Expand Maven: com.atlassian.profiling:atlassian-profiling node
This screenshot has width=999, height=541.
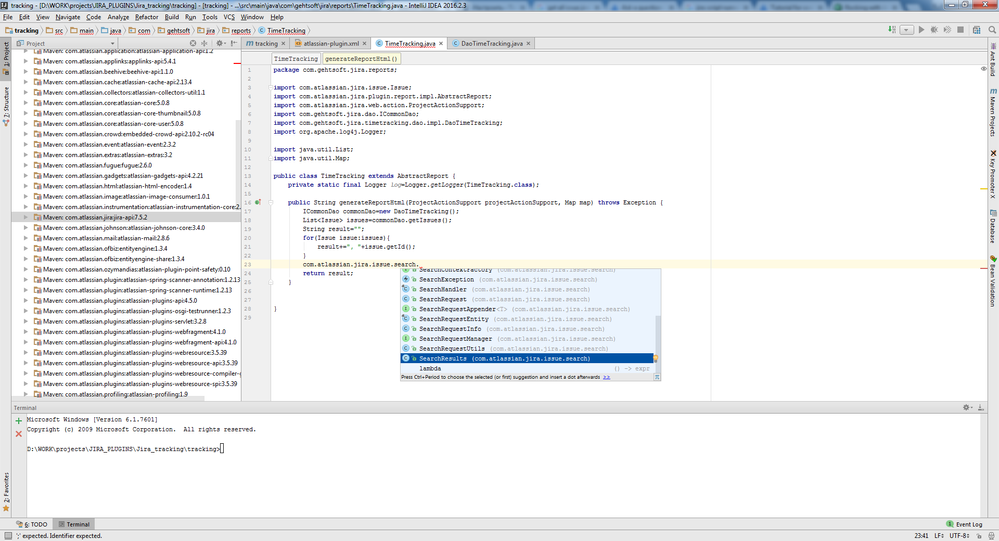(x=25, y=394)
